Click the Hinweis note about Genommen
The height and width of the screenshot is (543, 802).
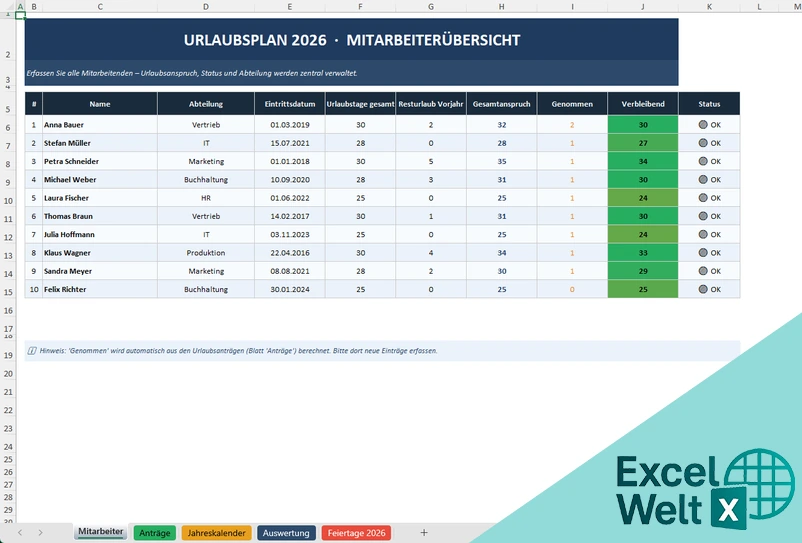pos(382,351)
